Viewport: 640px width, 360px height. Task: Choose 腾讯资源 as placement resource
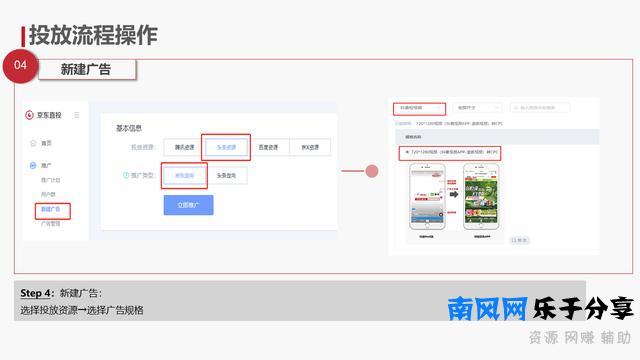(x=184, y=147)
